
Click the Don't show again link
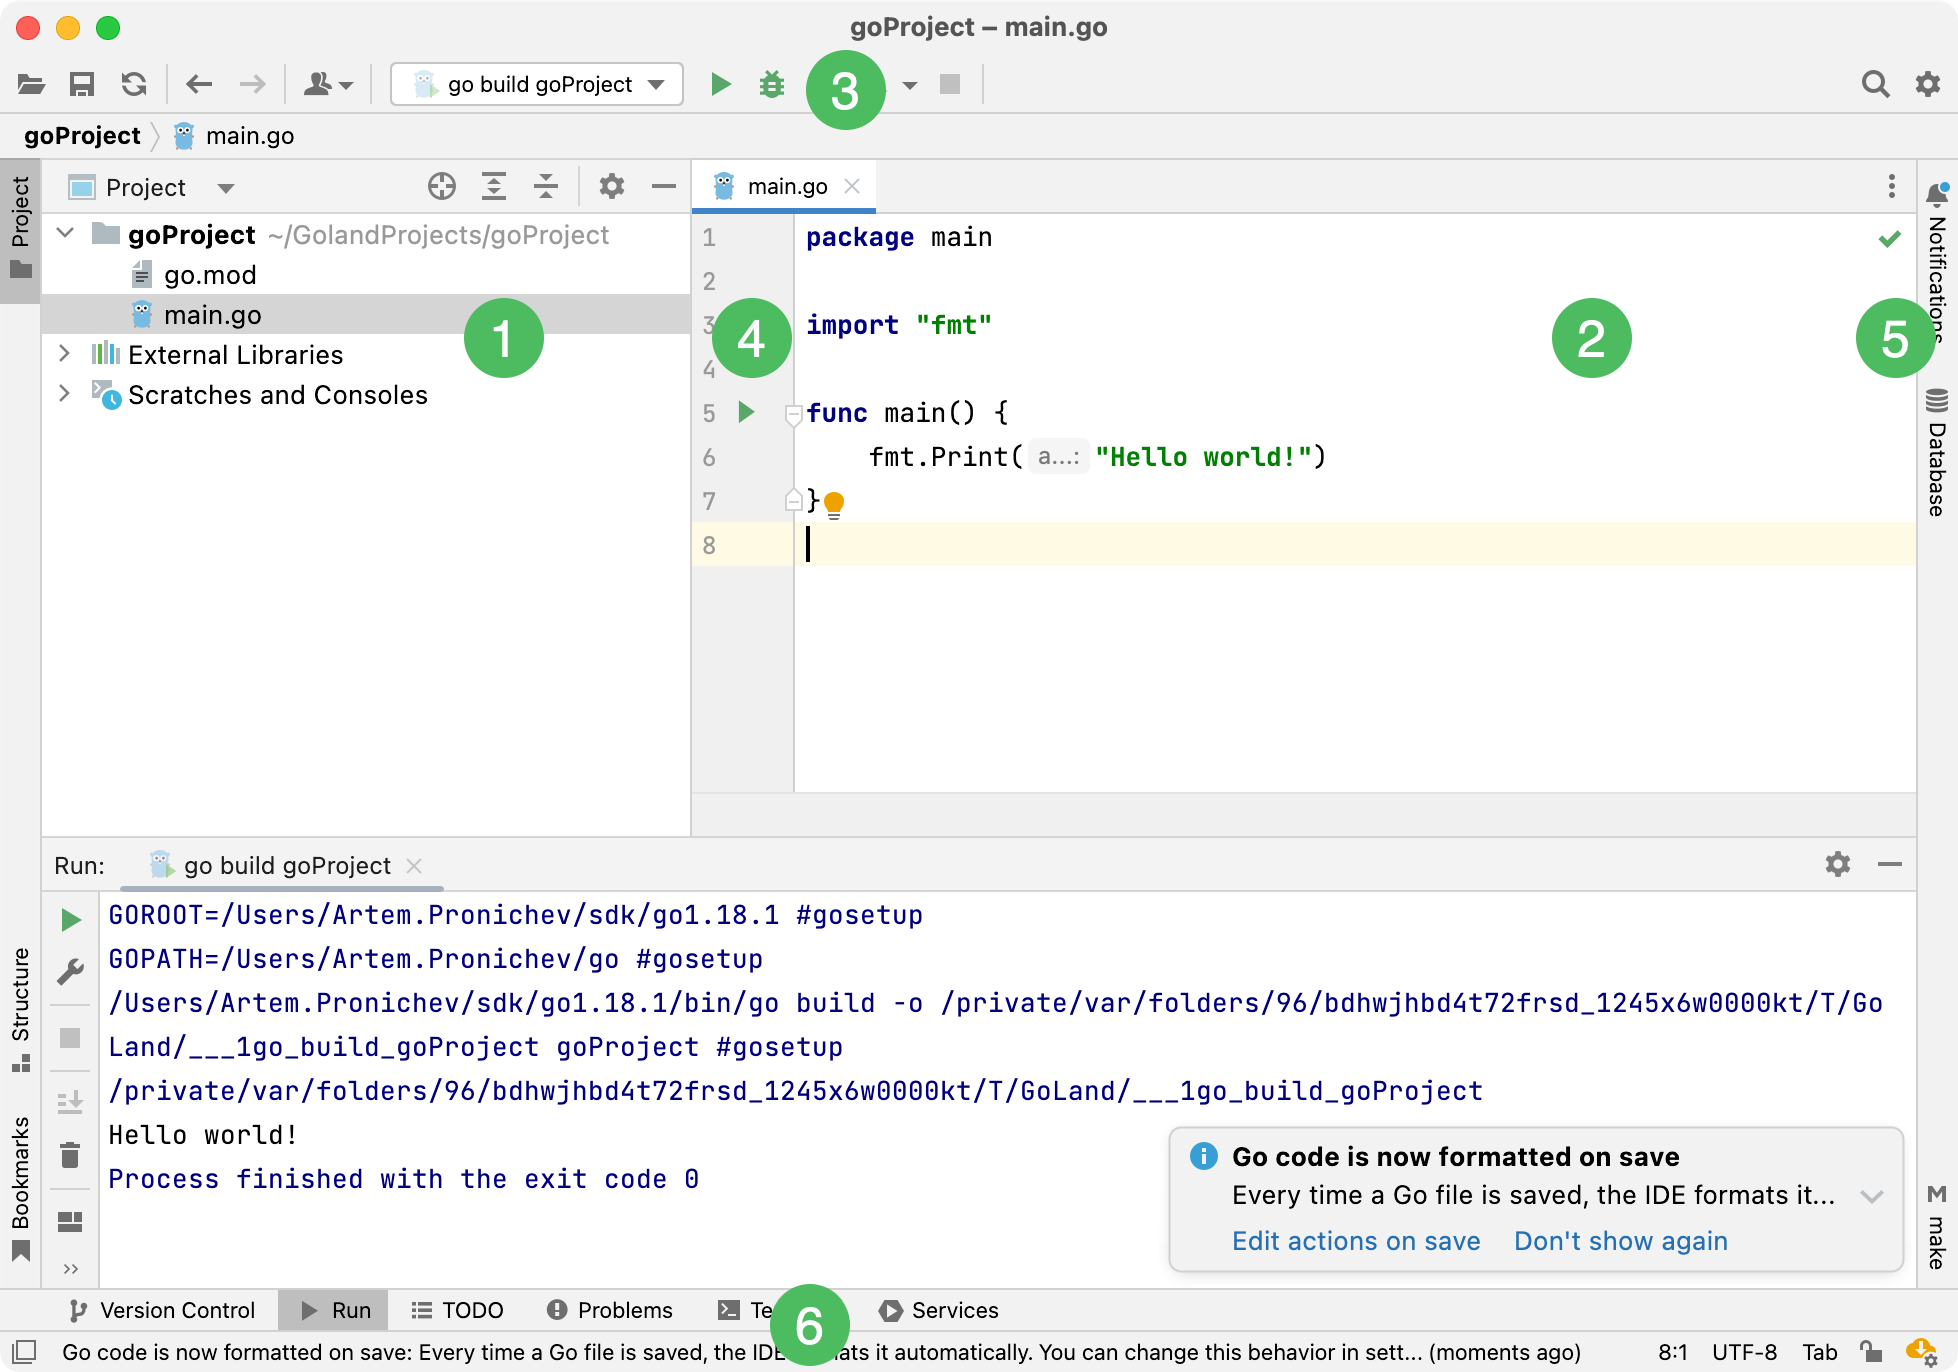coord(1620,1241)
